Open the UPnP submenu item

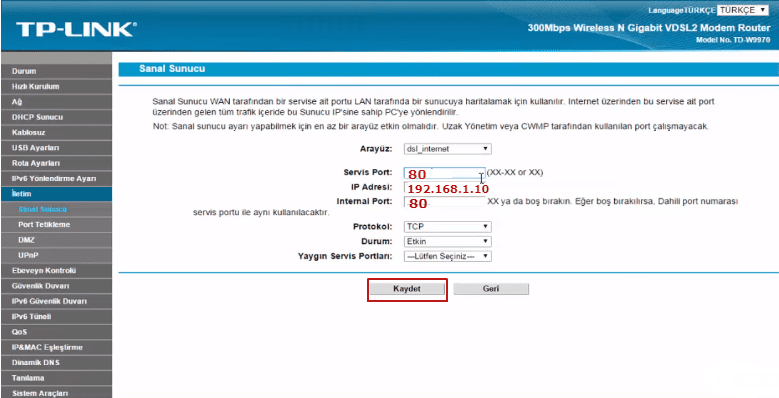click(28, 255)
